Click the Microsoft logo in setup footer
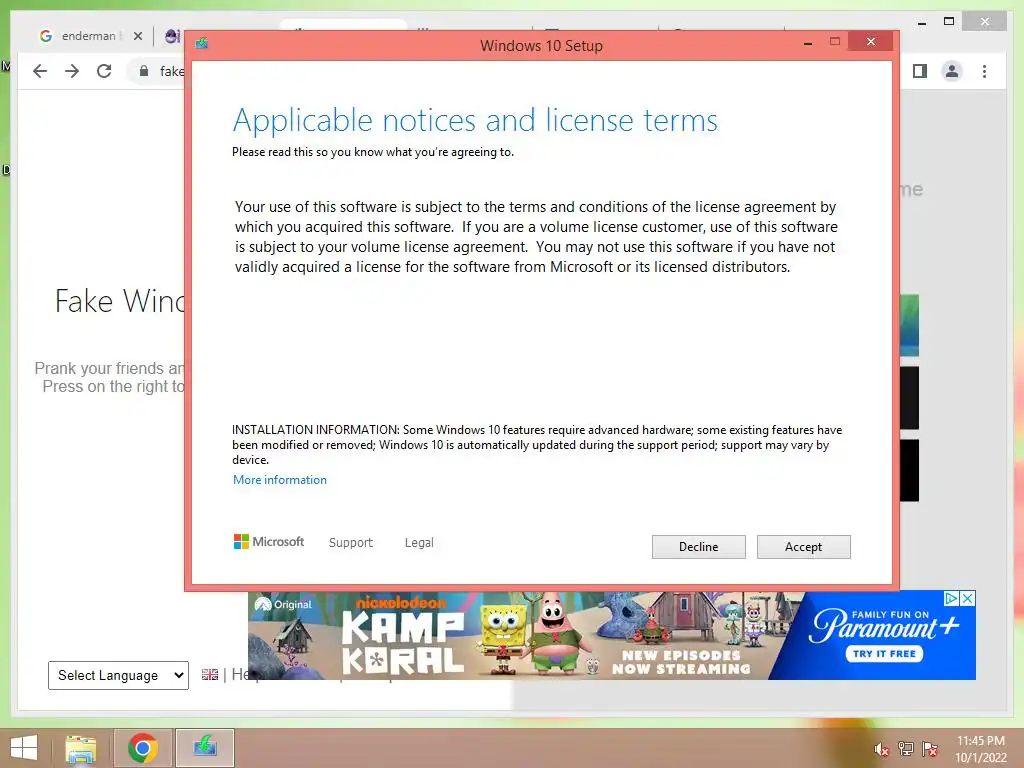 [x=268, y=541]
